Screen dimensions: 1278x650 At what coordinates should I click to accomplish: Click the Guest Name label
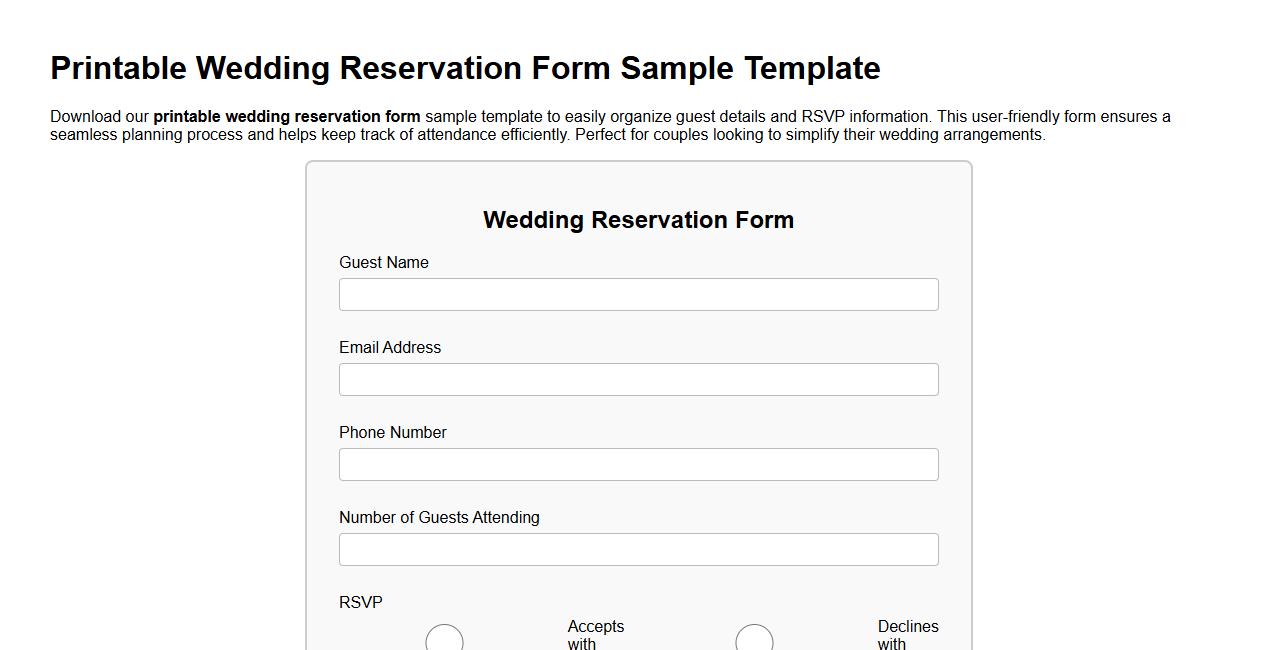point(383,262)
